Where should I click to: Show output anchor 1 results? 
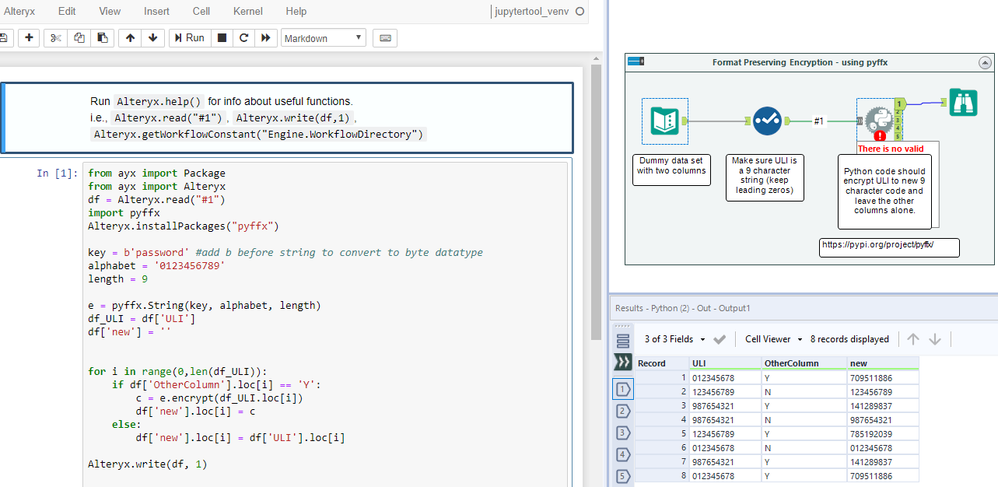point(622,388)
